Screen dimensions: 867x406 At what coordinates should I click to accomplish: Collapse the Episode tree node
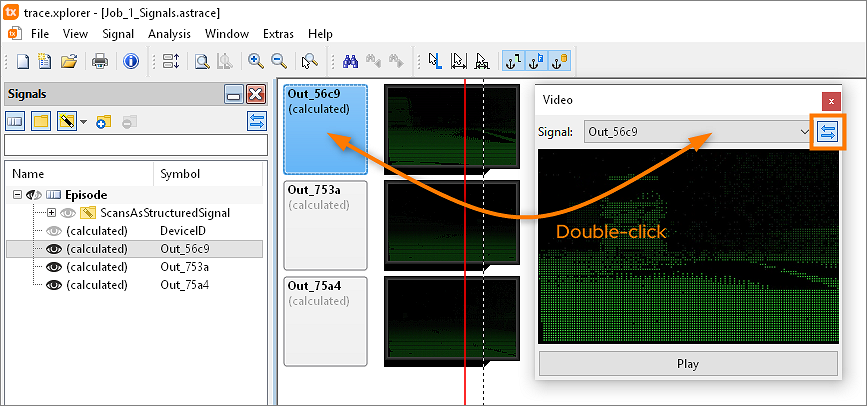pos(19,195)
